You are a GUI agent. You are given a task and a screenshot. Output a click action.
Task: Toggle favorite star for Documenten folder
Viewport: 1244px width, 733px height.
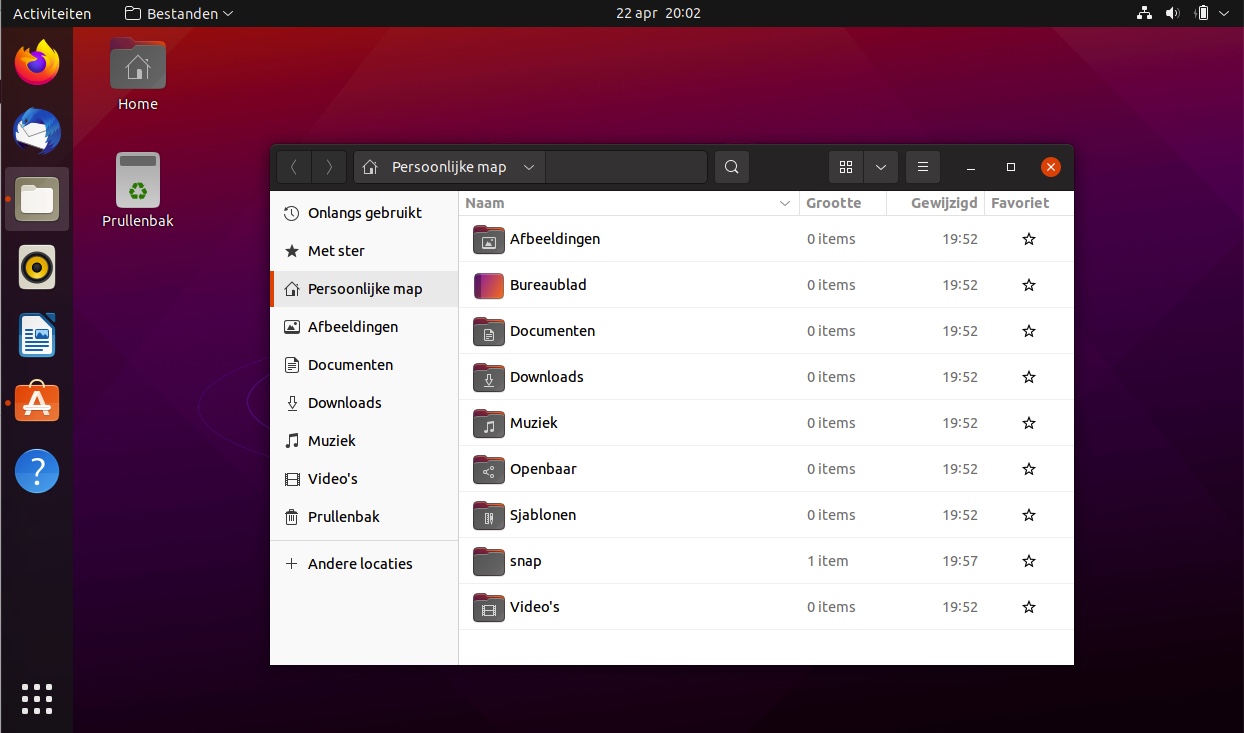click(1029, 331)
